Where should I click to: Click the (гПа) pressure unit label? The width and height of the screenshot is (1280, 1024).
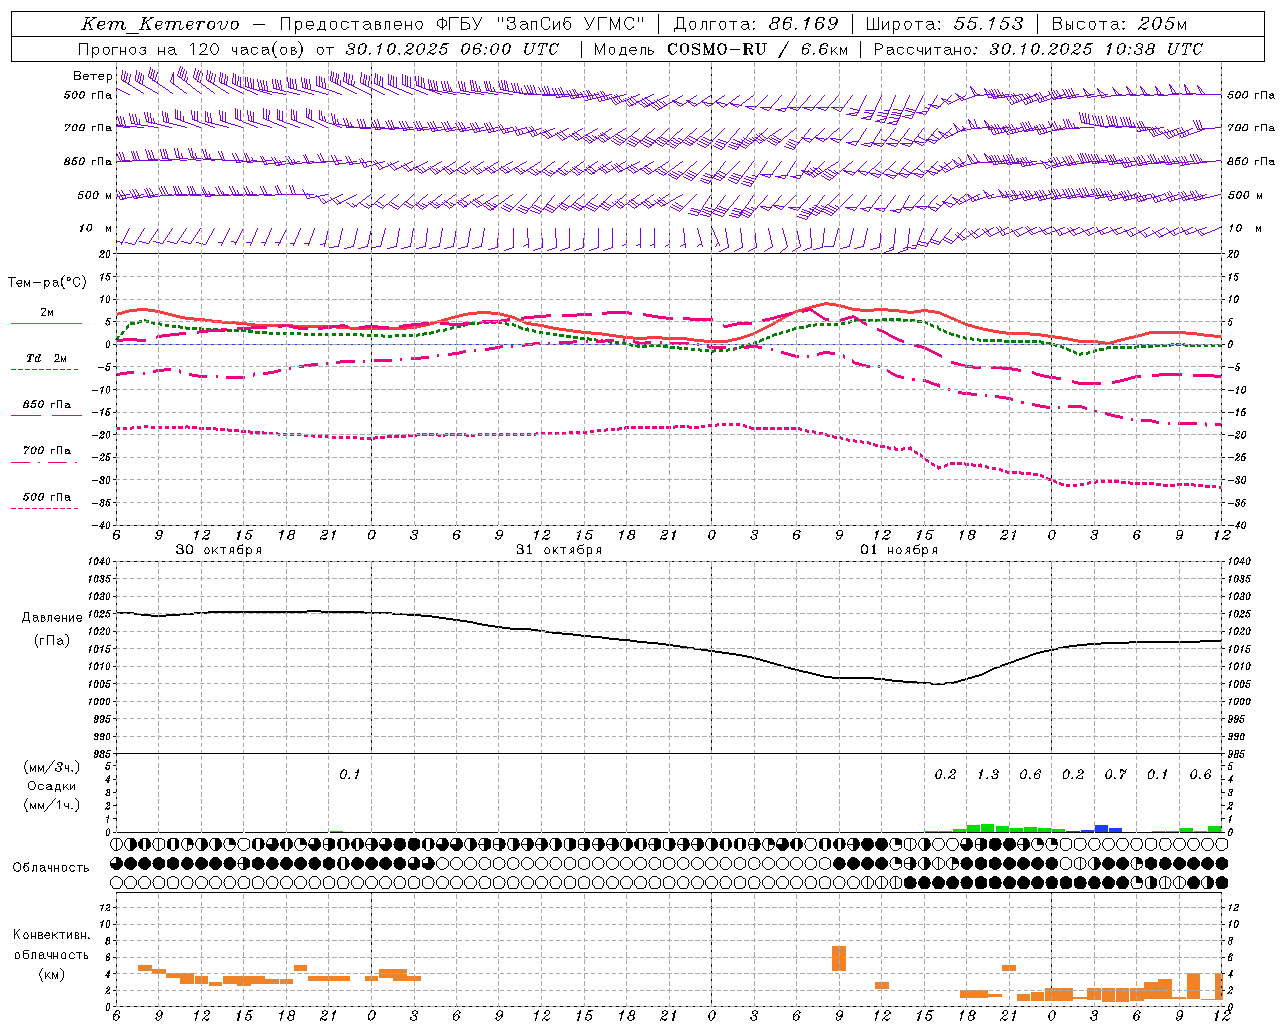[52, 641]
